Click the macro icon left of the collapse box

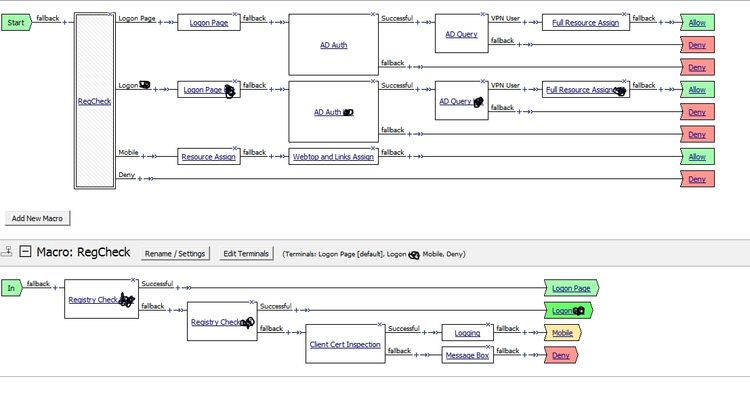click(x=7, y=251)
